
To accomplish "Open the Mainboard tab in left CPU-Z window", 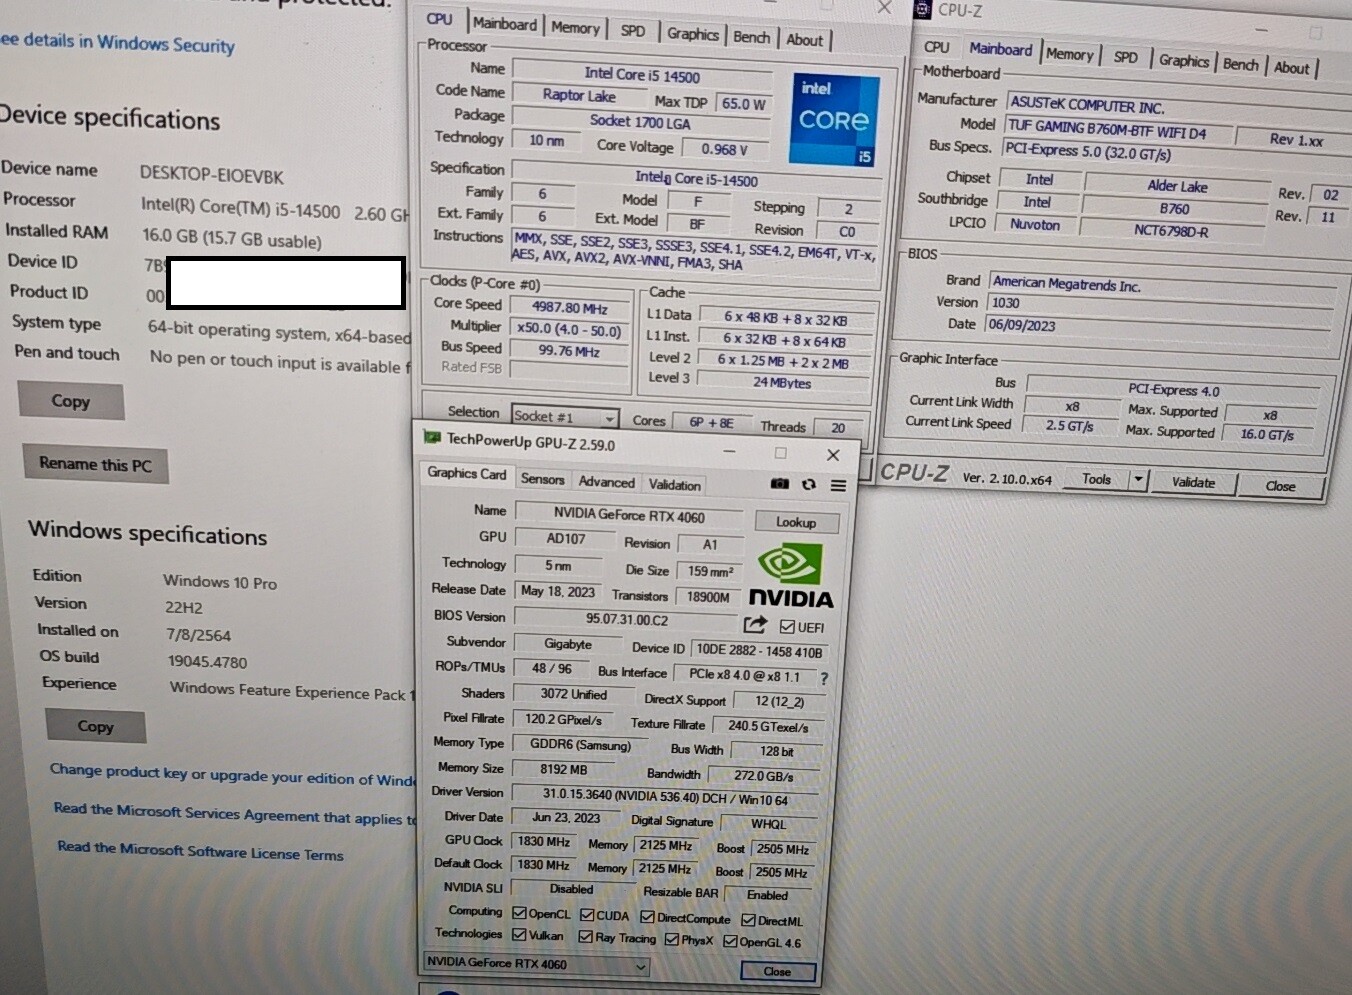I will pos(505,23).
